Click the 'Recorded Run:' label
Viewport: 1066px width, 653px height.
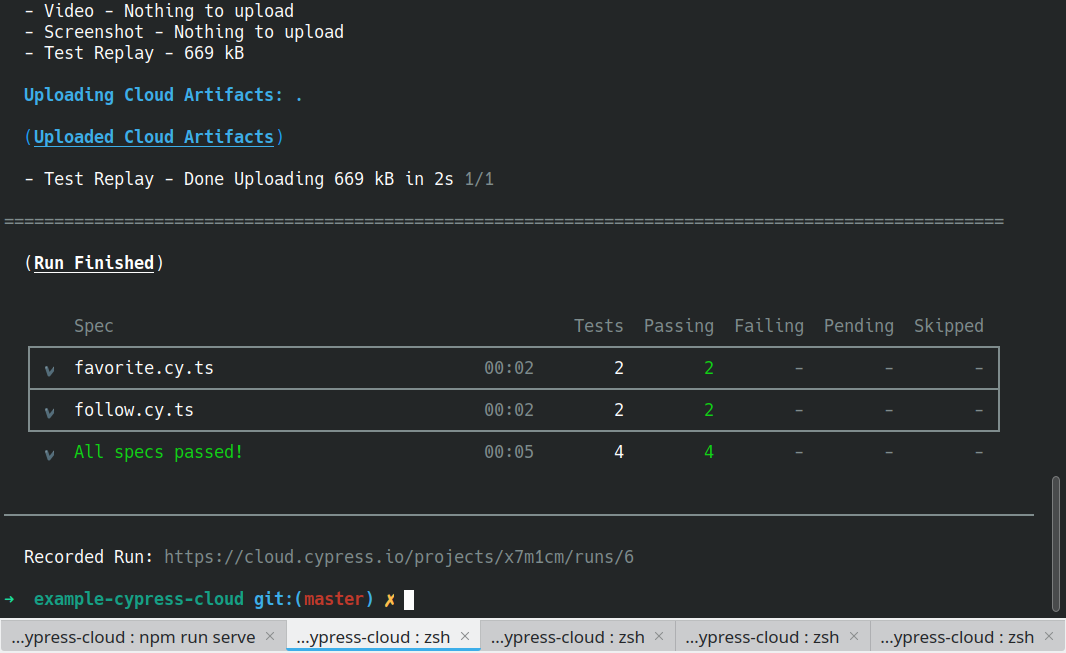click(88, 557)
